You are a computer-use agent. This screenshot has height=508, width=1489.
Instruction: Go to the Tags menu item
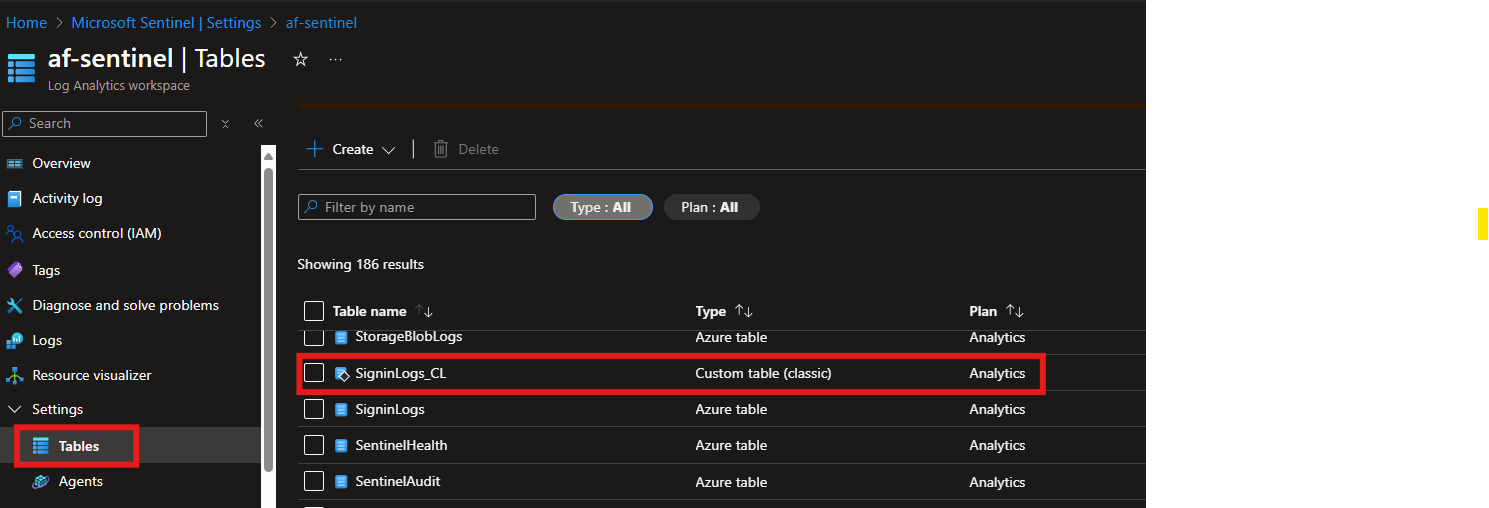tap(46, 270)
